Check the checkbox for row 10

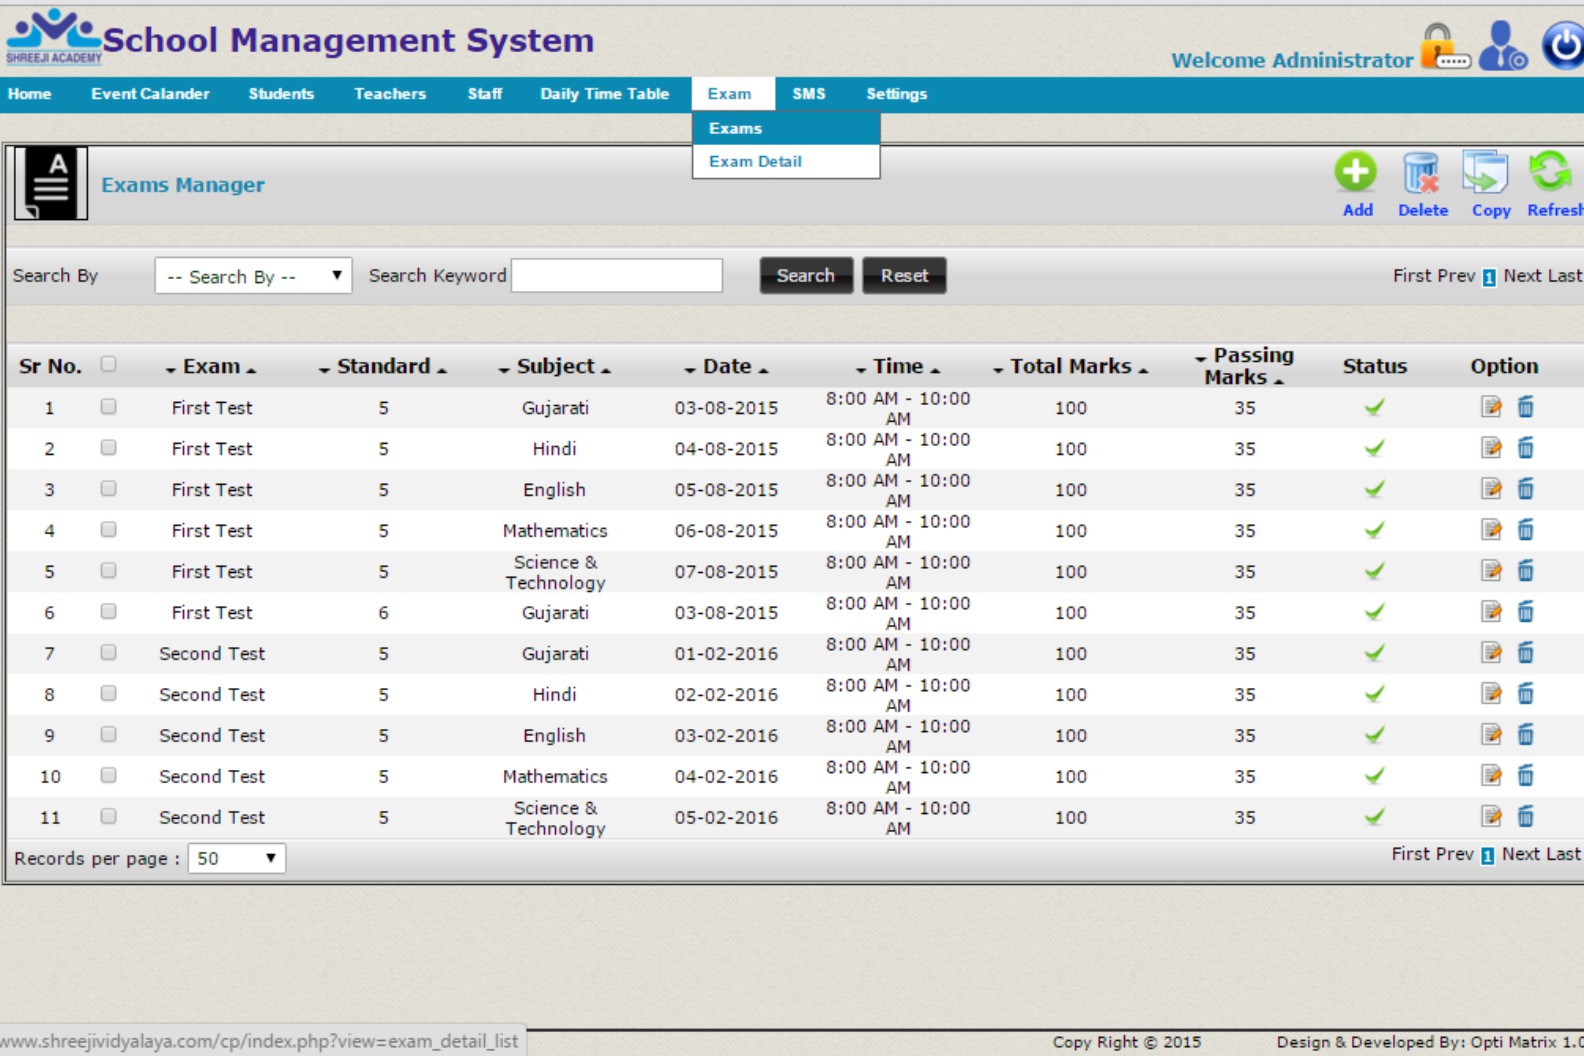tap(108, 775)
